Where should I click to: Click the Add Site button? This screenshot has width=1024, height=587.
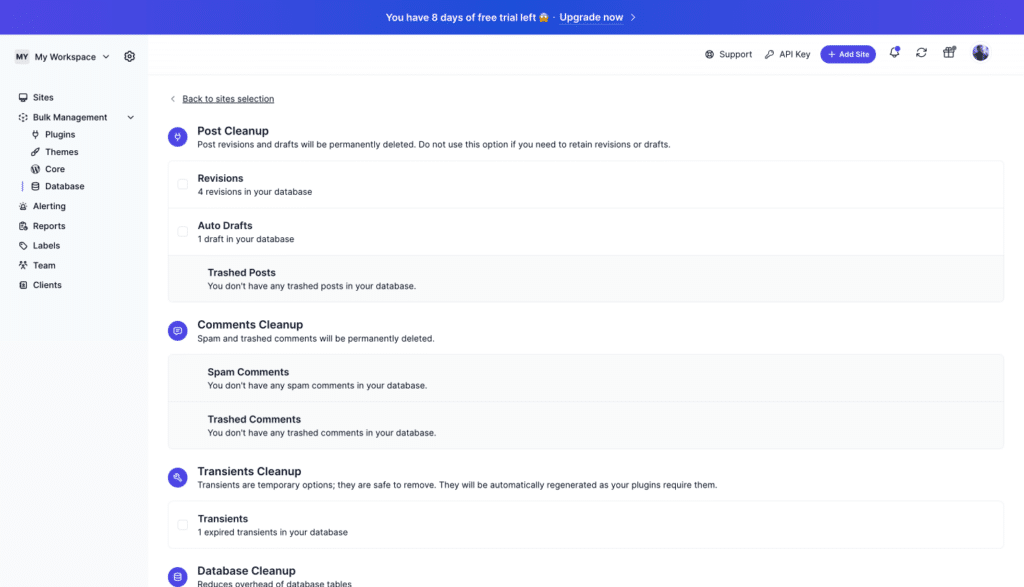point(848,54)
